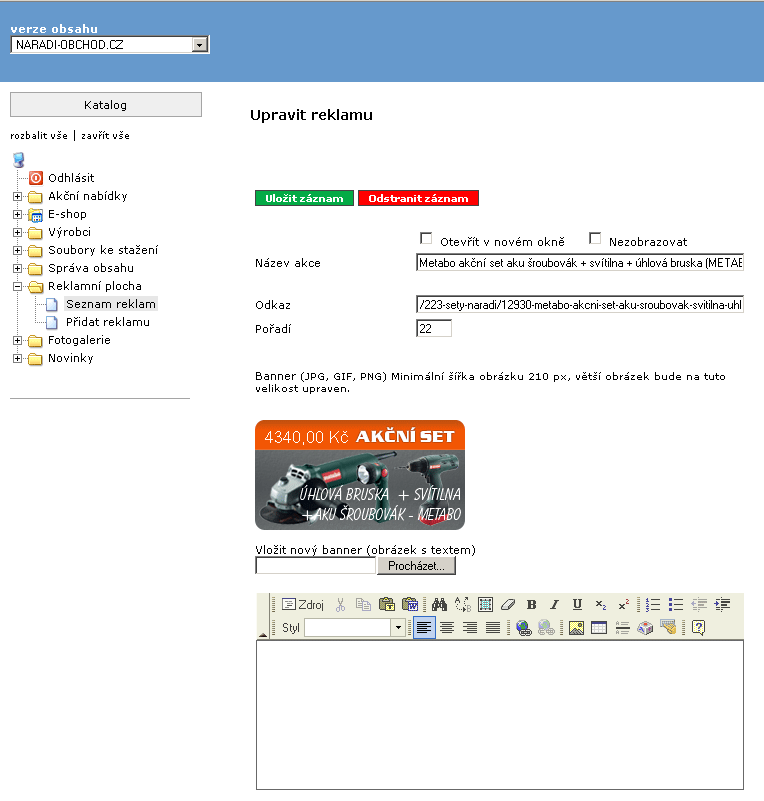764x801 pixels.
Task: Insert link with globe icon
Action: tap(523, 627)
